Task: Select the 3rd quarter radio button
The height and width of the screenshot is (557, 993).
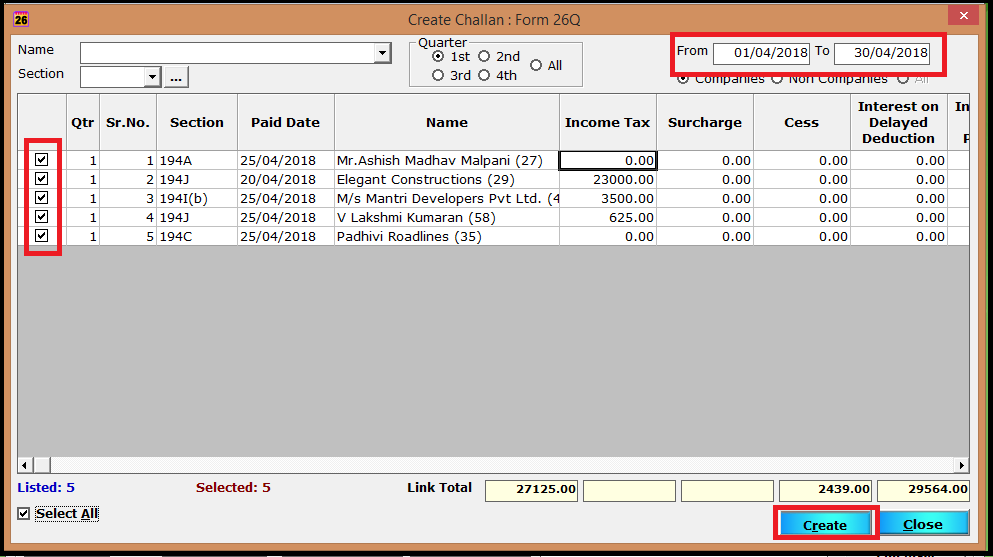Action: pyautogui.click(x=438, y=75)
